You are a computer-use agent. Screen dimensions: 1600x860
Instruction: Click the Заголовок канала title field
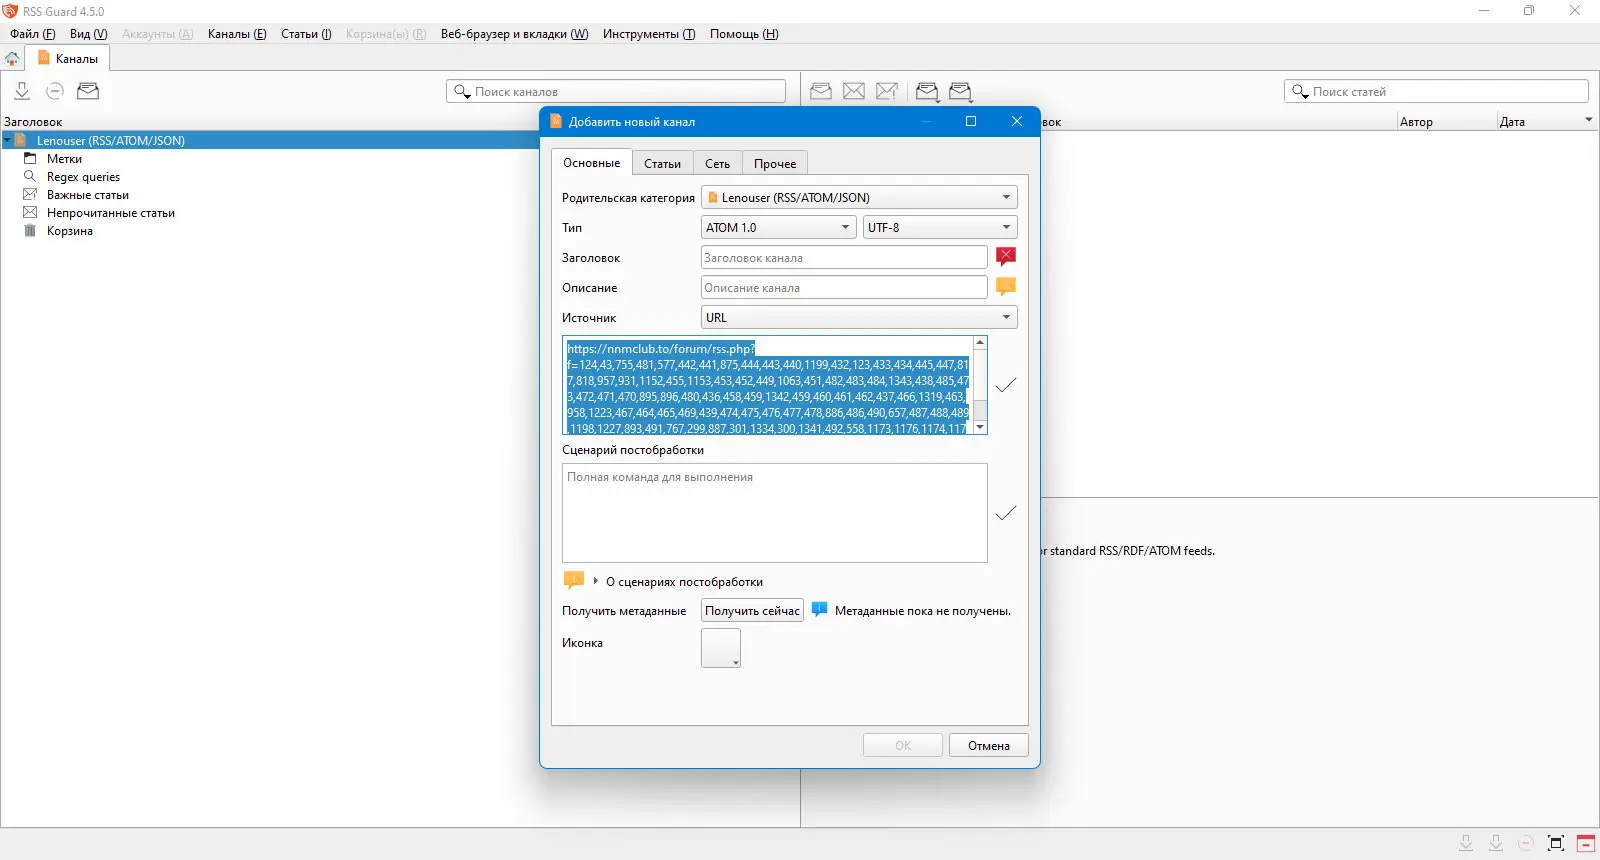tap(844, 257)
